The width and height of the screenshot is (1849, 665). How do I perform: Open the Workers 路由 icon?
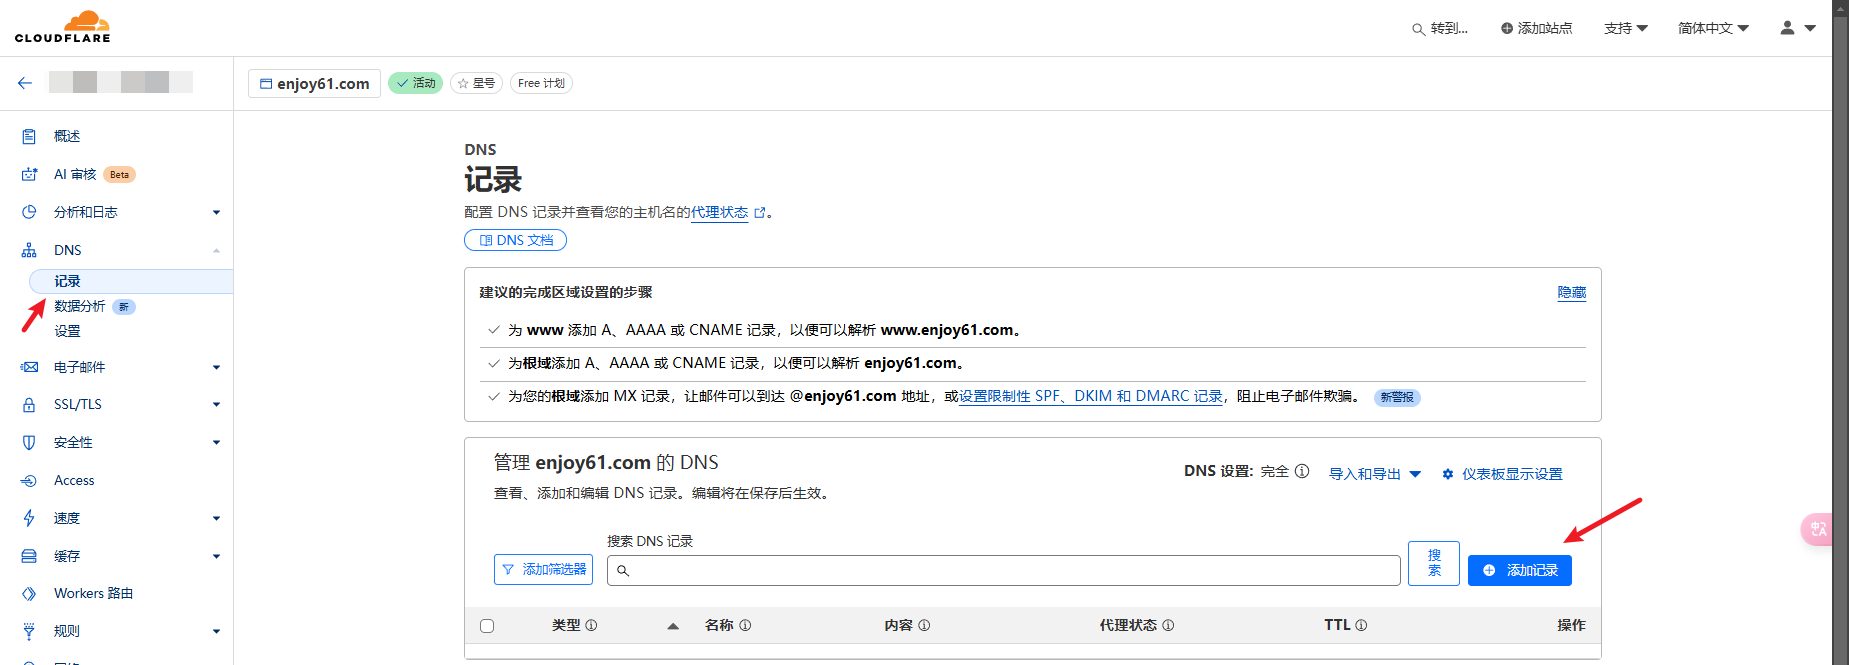pos(29,594)
